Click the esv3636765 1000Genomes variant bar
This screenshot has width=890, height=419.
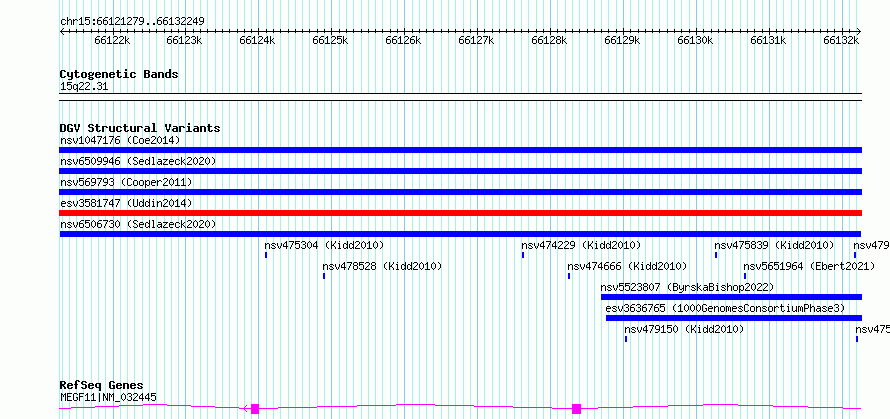tap(734, 318)
